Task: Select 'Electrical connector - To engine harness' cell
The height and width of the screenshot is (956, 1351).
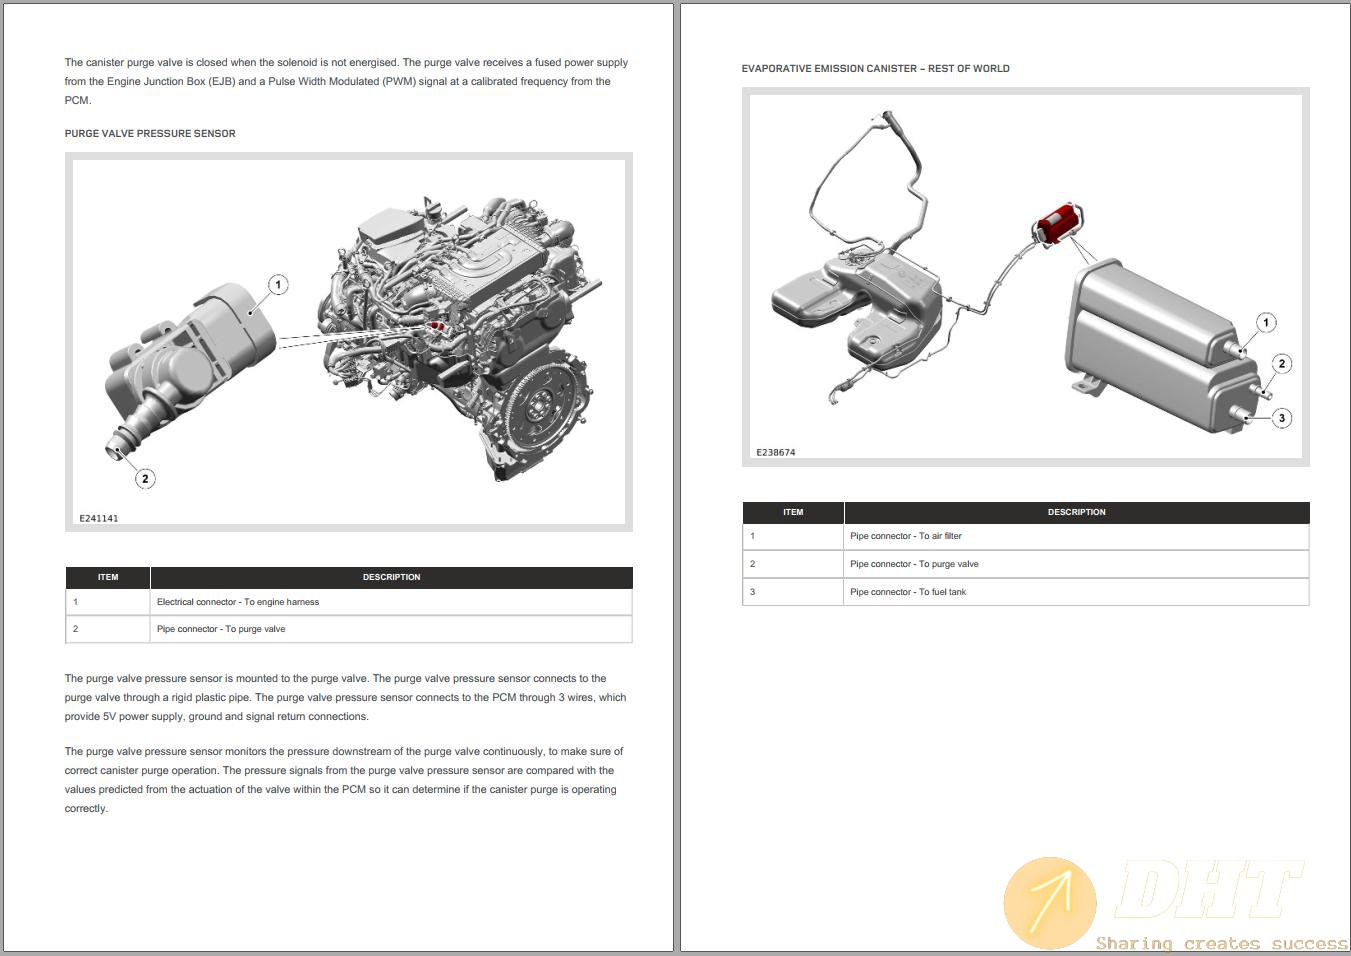Action: [391, 602]
